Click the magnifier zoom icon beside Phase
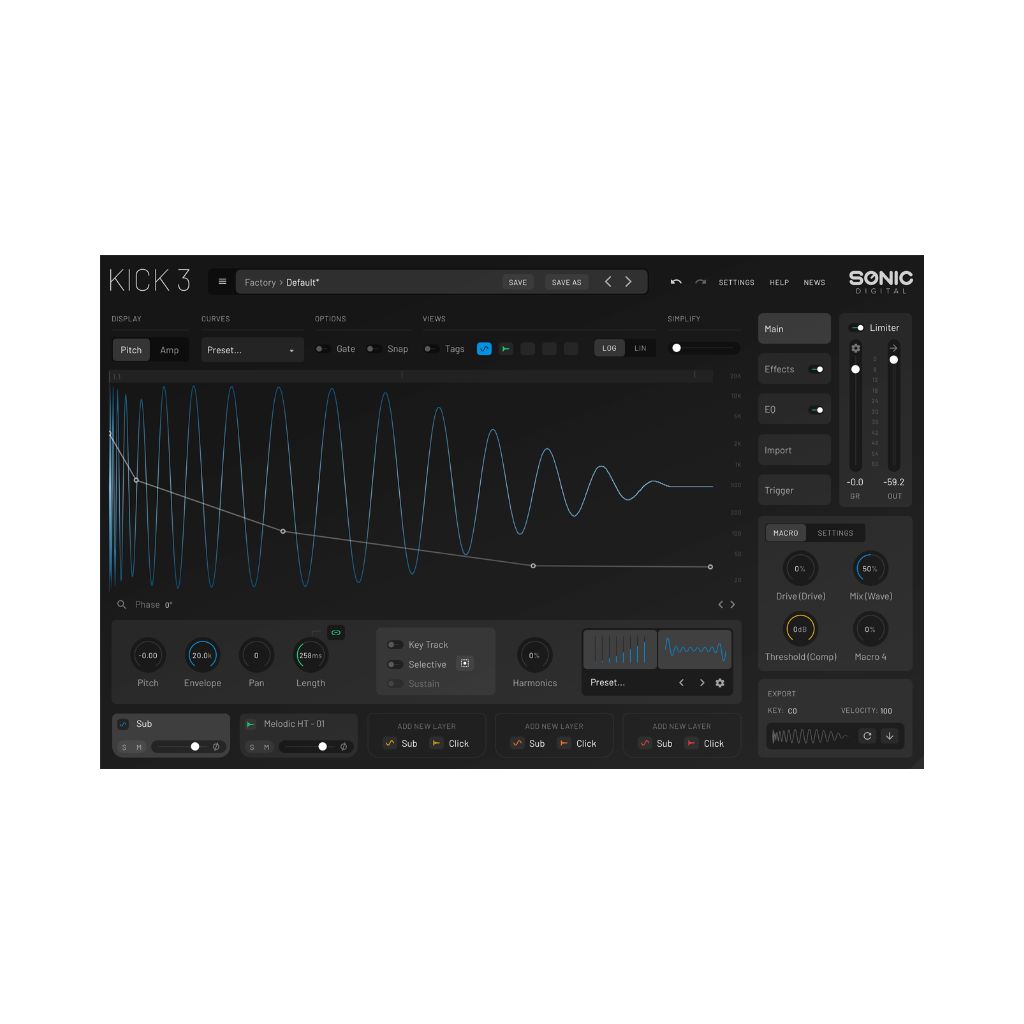 tap(121, 605)
